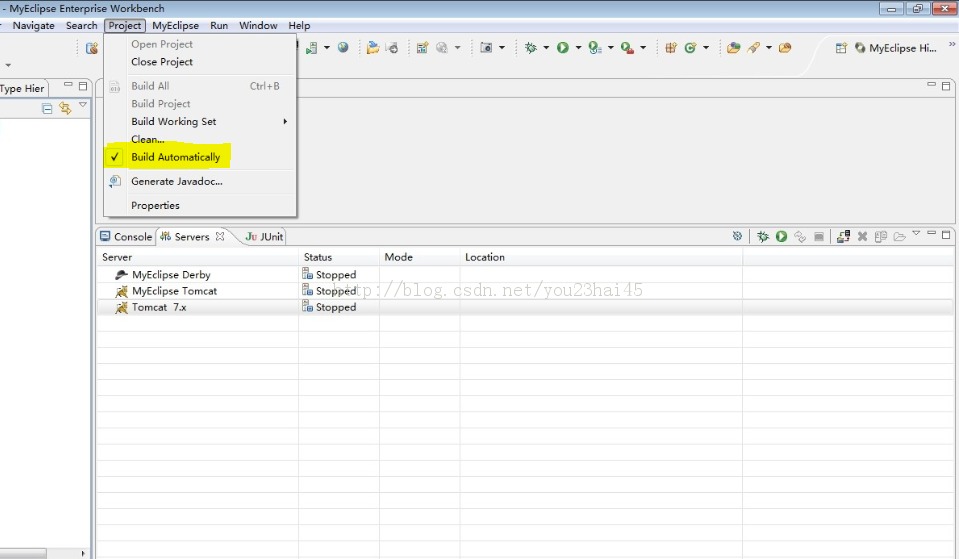Screen dimensions: 959x559
Task: Switch to the Console tab
Action: pos(126,237)
